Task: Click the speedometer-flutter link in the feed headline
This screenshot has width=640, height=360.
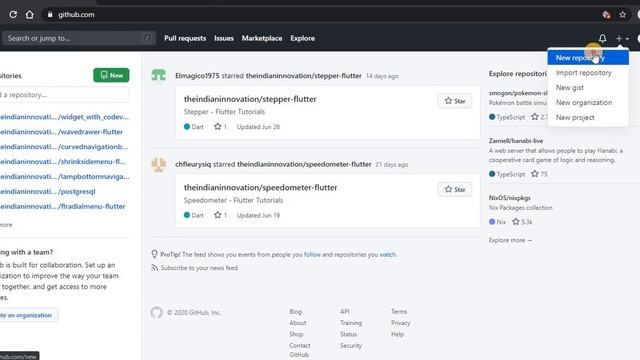Action: point(304,164)
